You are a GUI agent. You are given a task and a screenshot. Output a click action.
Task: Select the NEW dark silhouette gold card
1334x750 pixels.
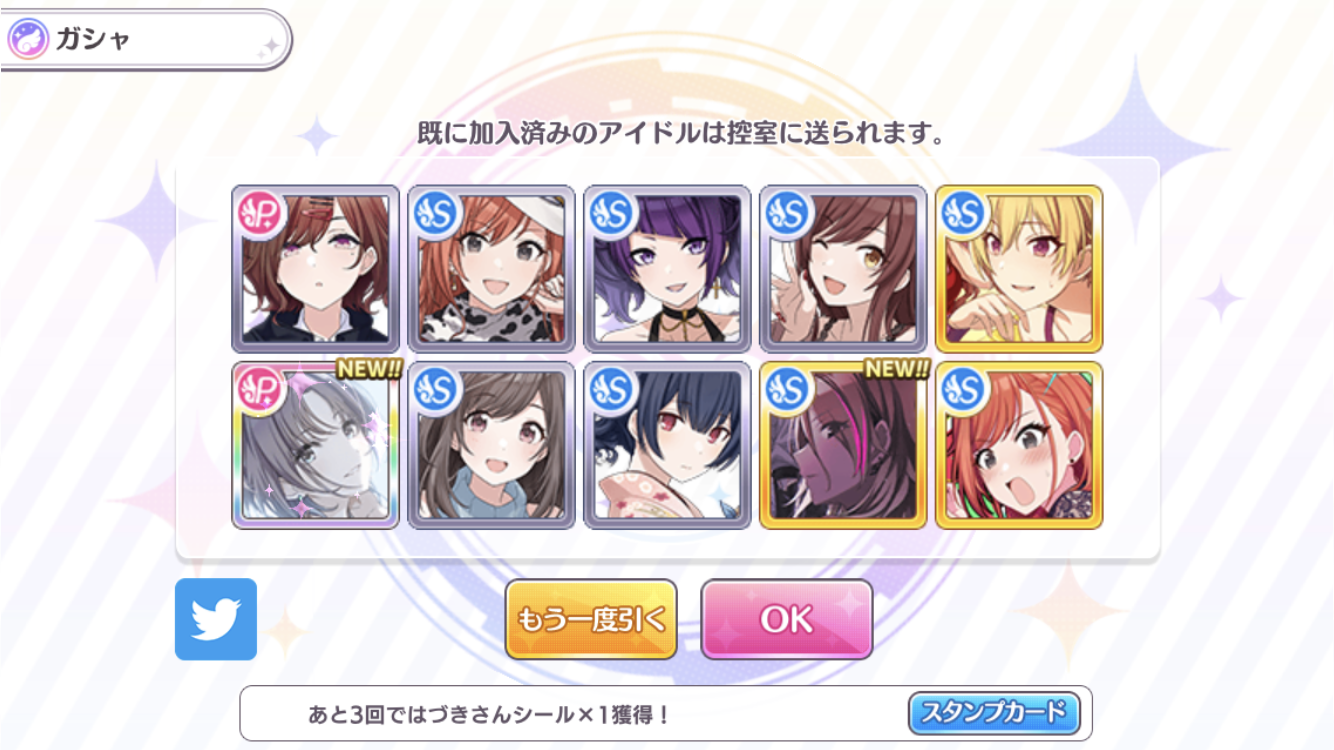pos(843,445)
